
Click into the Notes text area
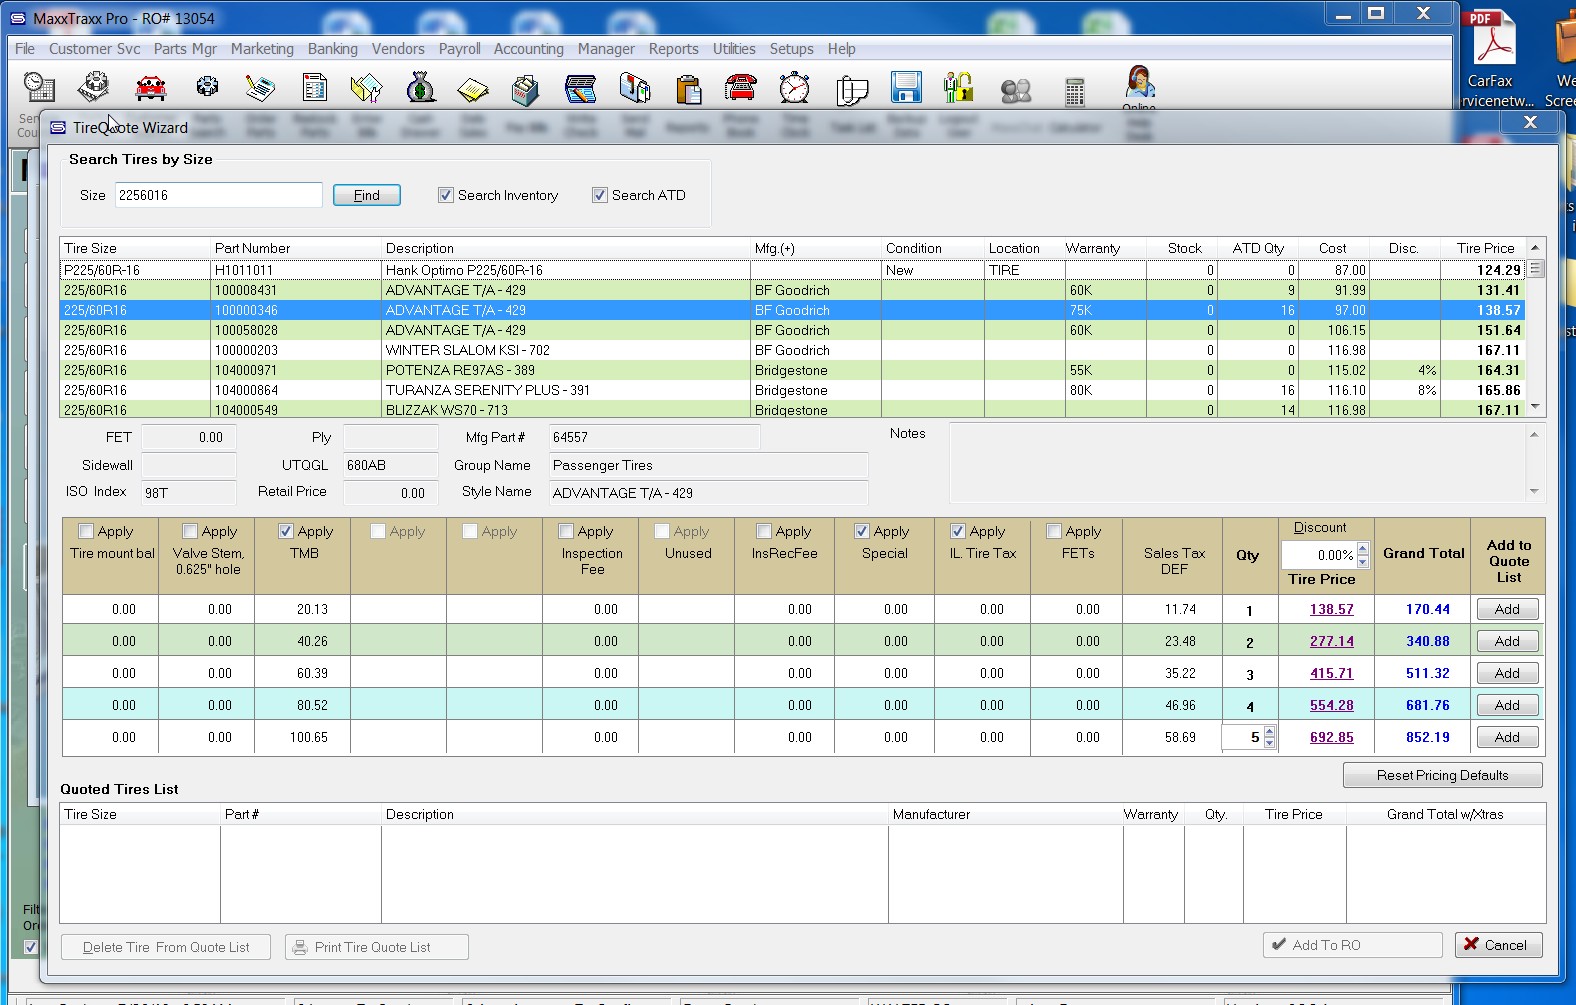[1238, 463]
